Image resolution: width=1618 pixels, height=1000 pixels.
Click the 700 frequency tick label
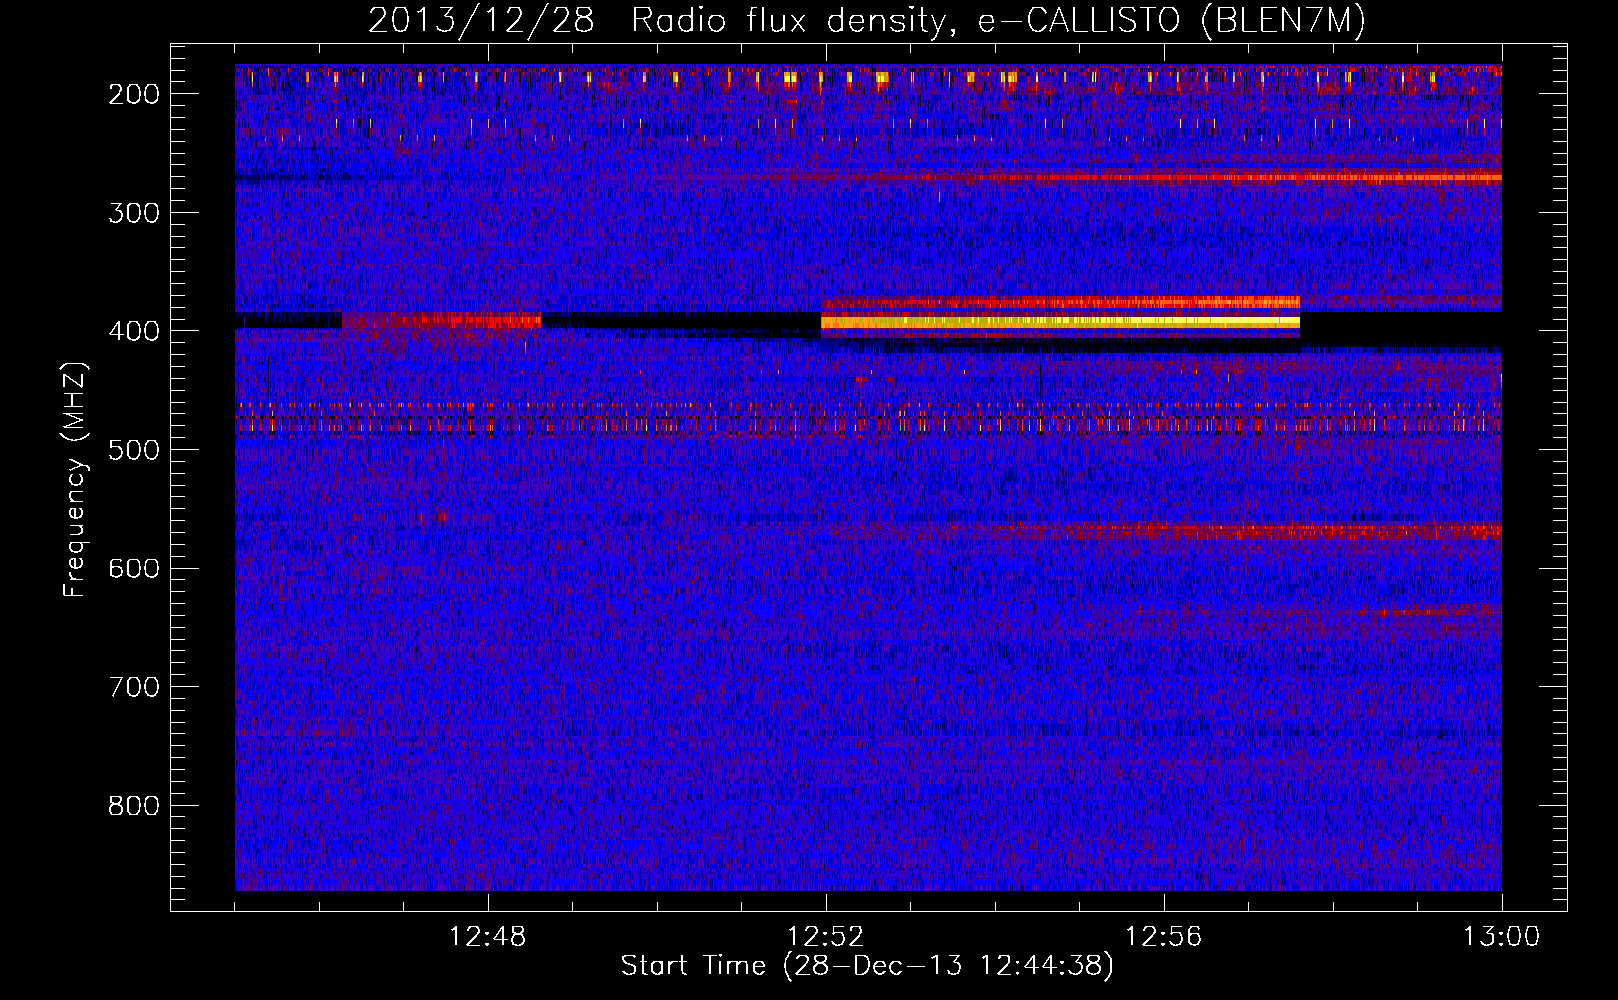tap(133, 687)
